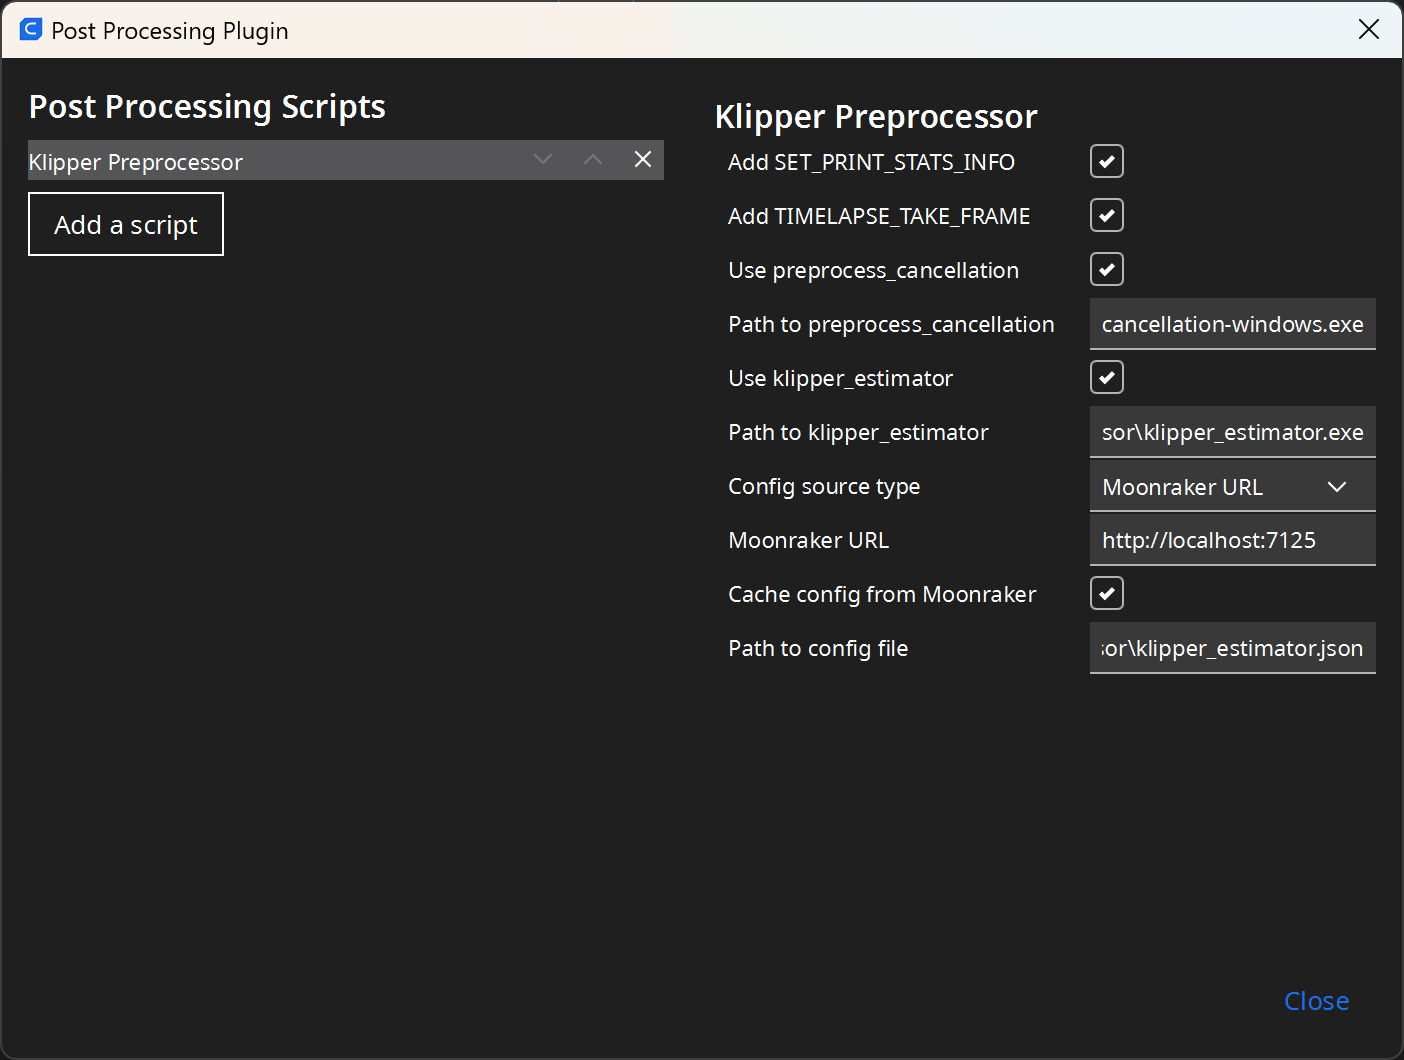
Task: Edit the Moonraker URL localhost:7125 field
Action: coord(1232,540)
